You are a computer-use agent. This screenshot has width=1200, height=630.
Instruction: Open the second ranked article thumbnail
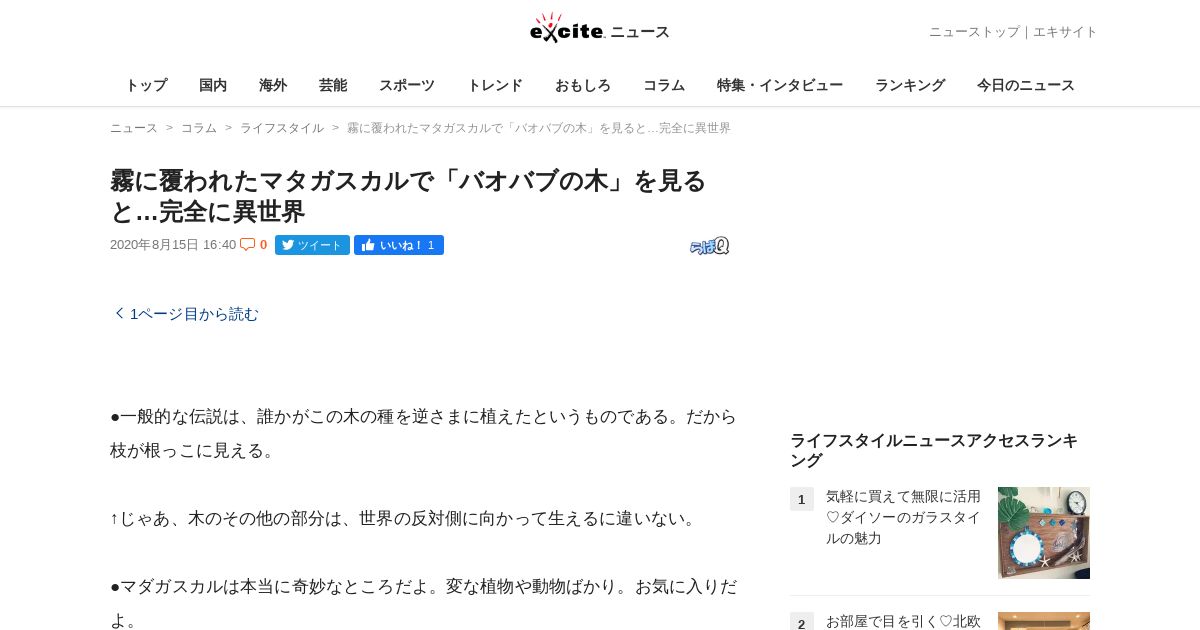(x=1044, y=621)
